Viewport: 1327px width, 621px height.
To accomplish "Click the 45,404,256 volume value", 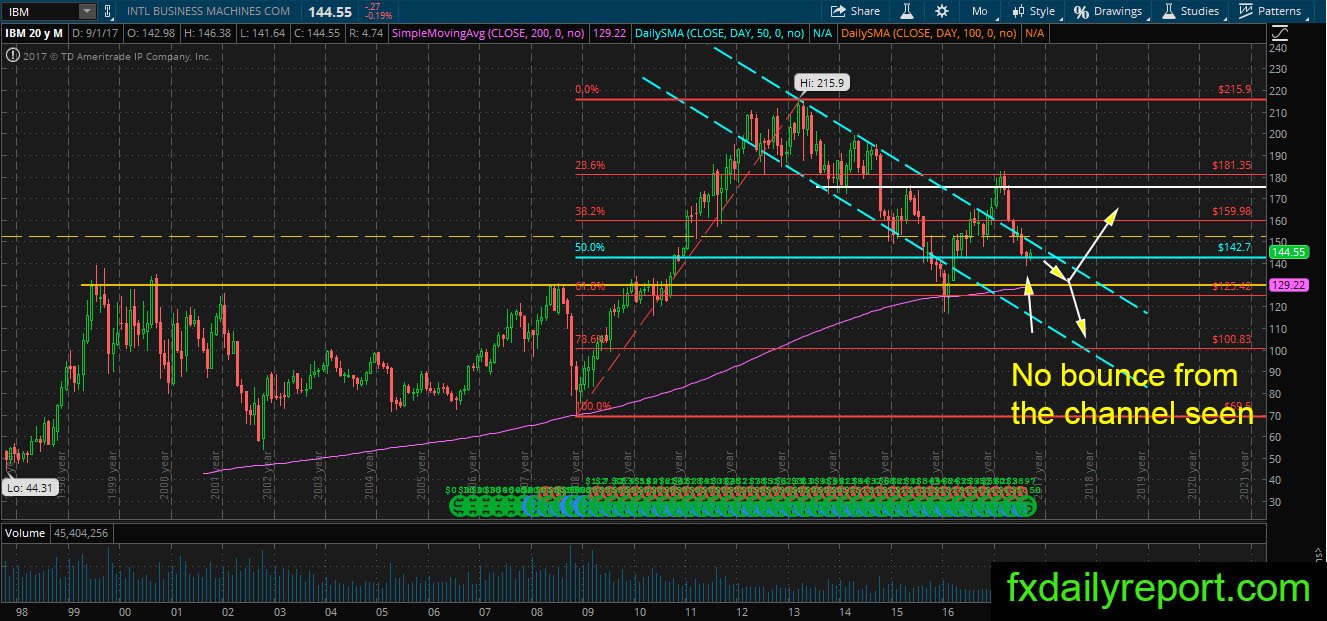I will pyautogui.click(x=81, y=533).
